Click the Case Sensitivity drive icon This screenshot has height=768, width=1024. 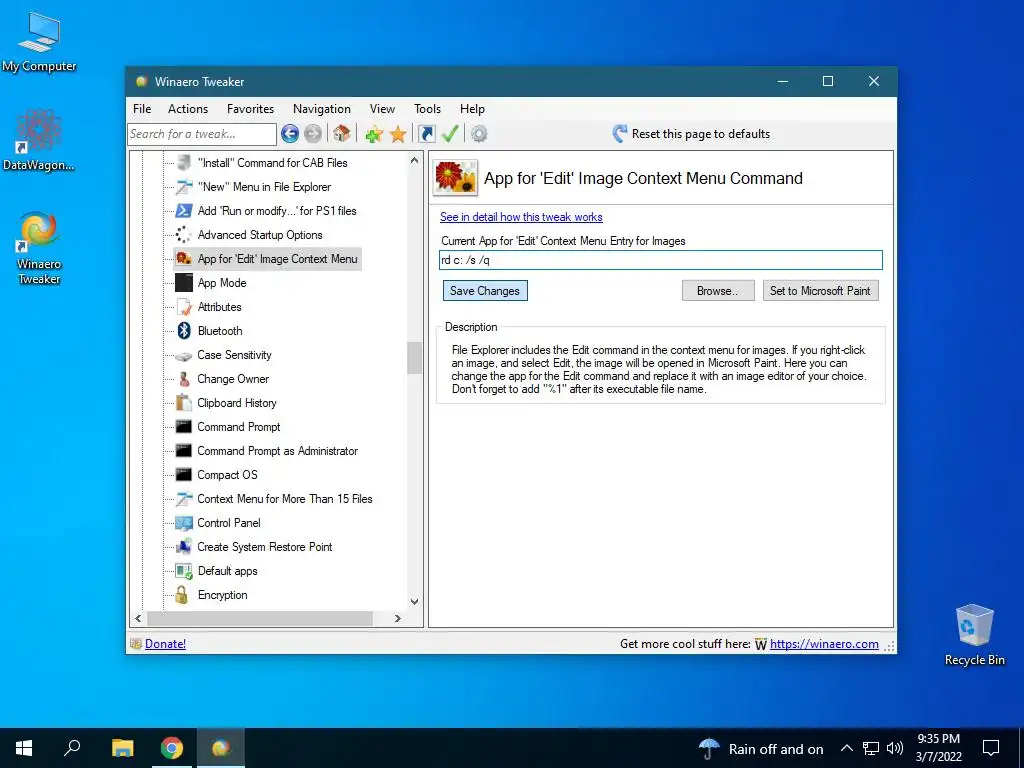pyautogui.click(x=184, y=356)
